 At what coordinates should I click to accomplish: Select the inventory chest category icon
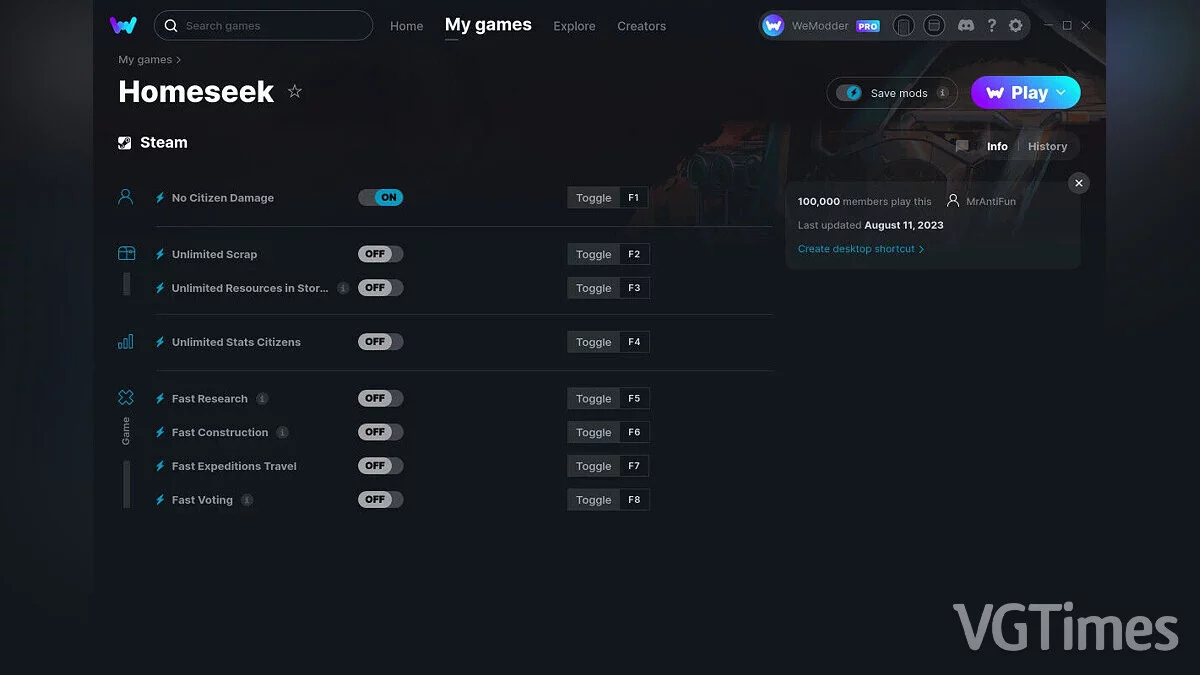pyautogui.click(x=126, y=254)
